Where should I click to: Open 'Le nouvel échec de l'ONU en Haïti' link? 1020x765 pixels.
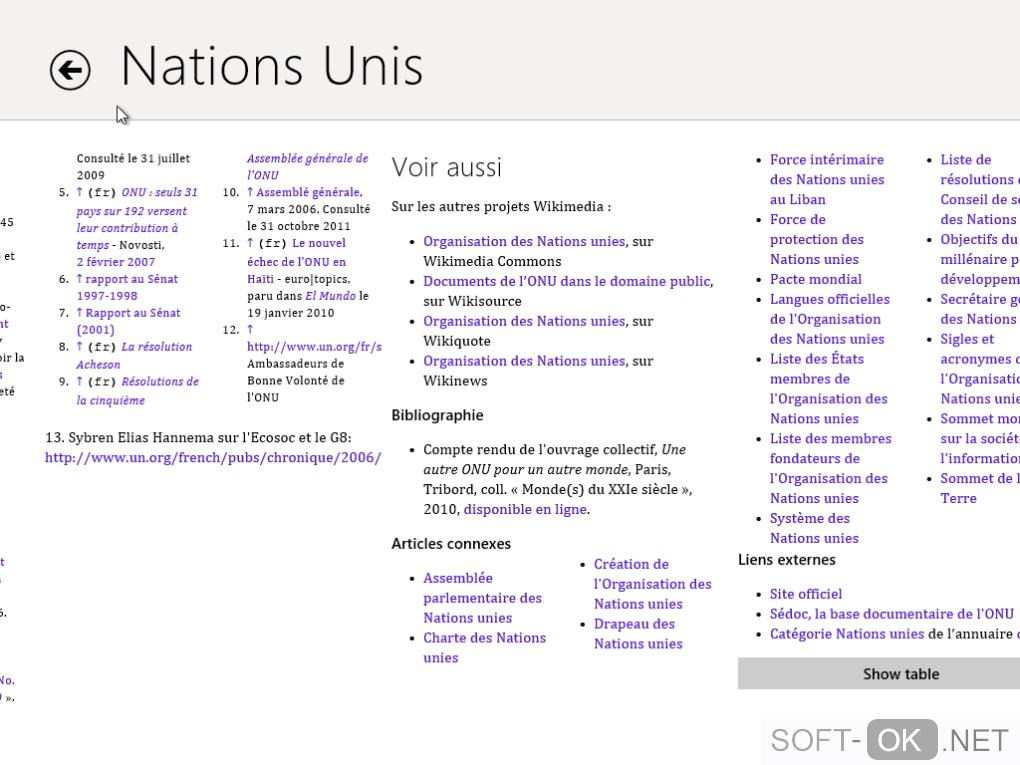coord(296,261)
